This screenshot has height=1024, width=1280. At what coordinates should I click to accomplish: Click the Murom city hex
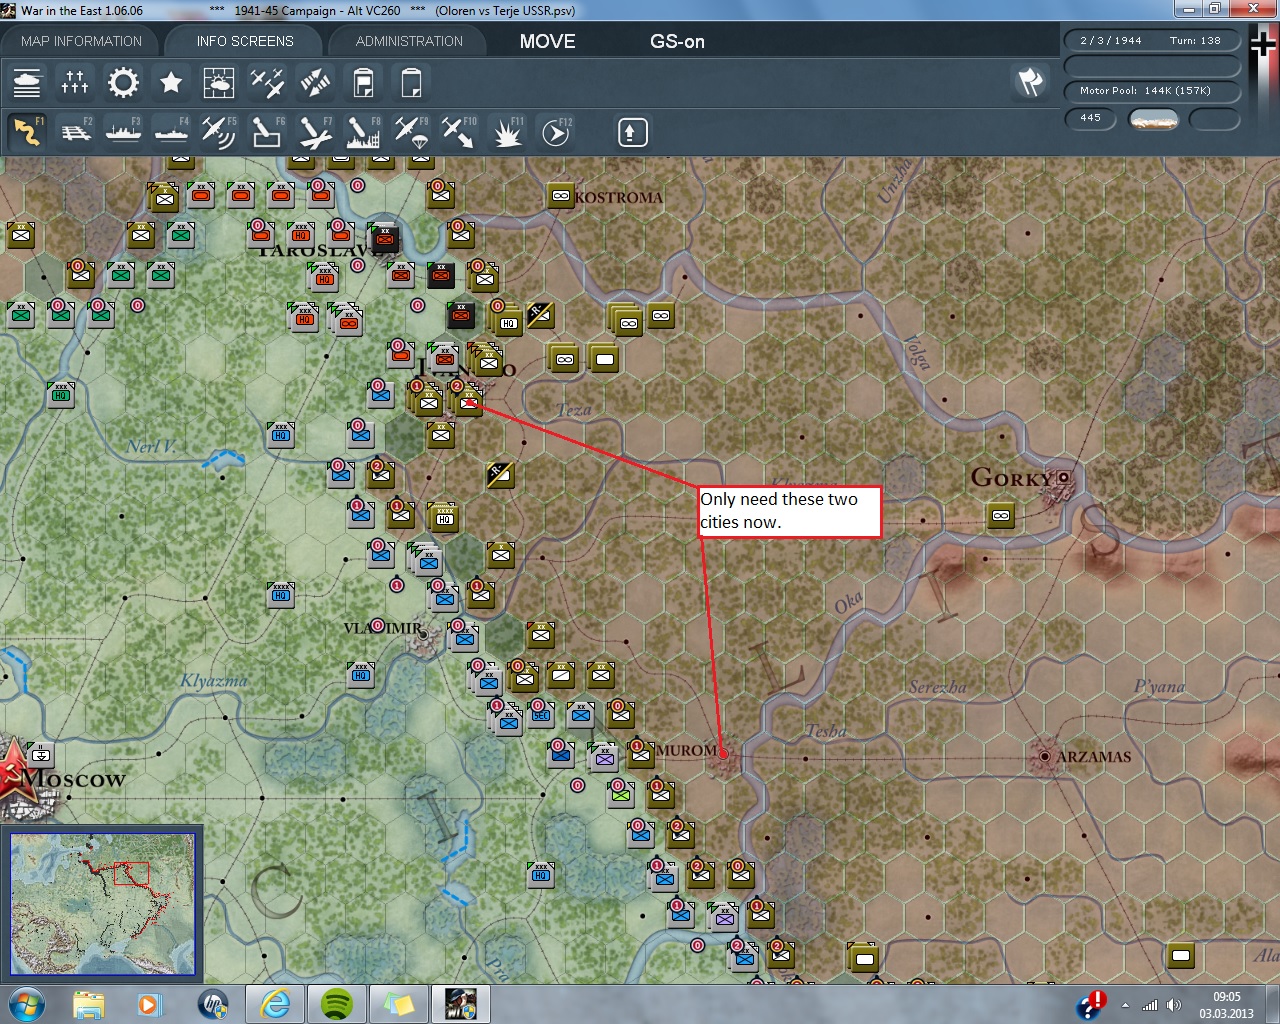coord(723,754)
